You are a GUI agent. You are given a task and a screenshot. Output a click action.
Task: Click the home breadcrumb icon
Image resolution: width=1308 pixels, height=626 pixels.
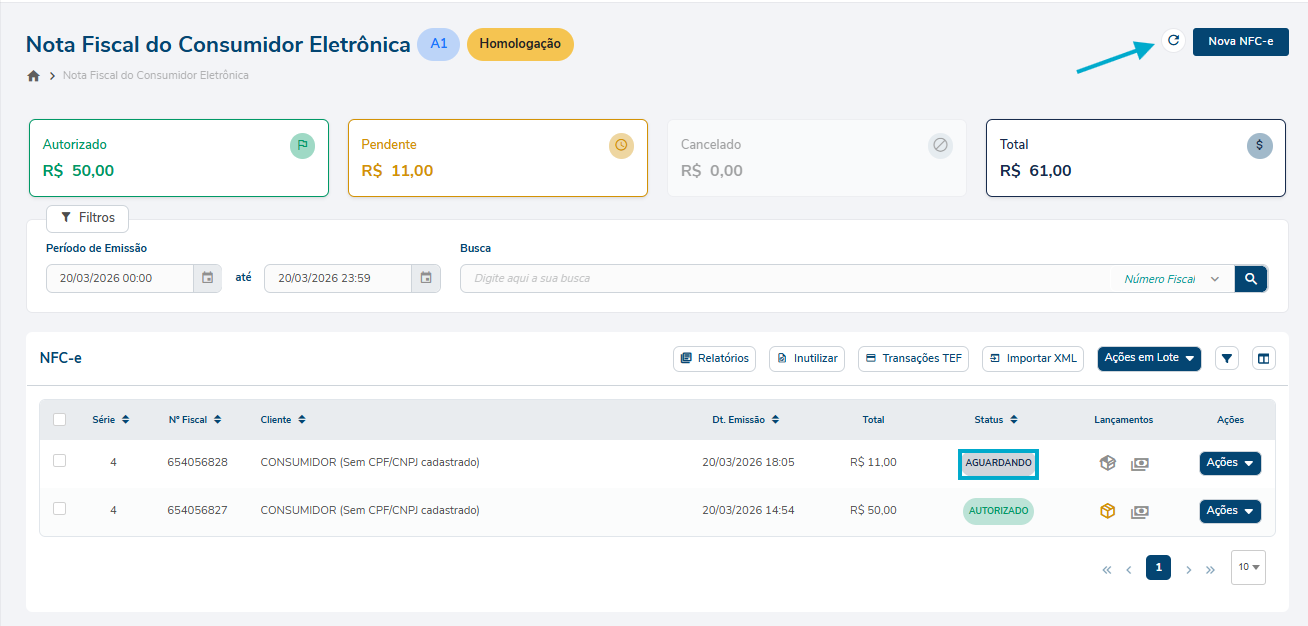pyautogui.click(x=33, y=76)
